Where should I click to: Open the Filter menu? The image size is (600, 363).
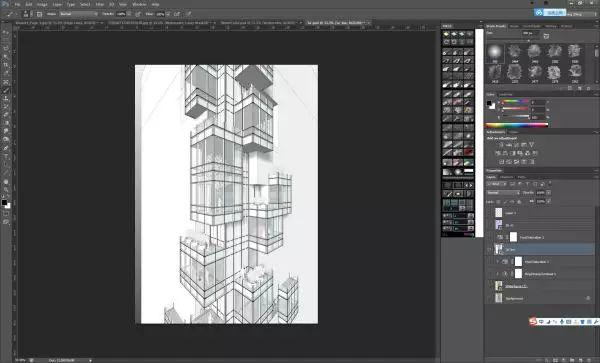(x=100, y=4)
